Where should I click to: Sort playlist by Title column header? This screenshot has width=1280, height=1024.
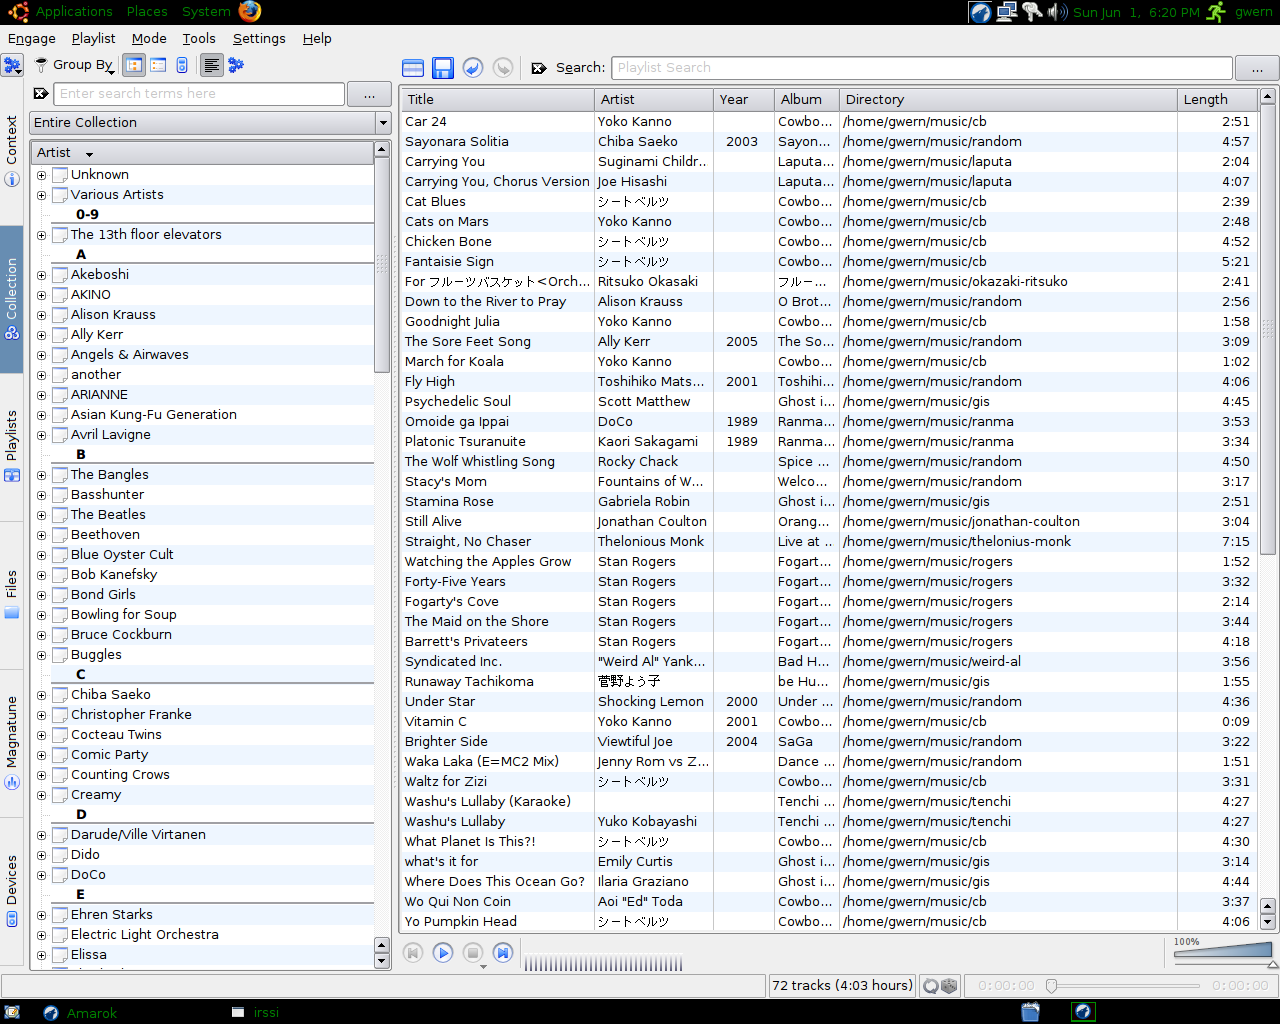pos(497,100)
